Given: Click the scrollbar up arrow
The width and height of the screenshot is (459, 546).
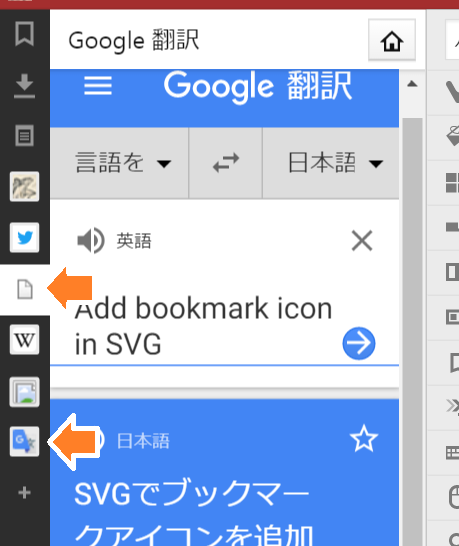Looking at the screenshot, I should click(x=412, y=84).
